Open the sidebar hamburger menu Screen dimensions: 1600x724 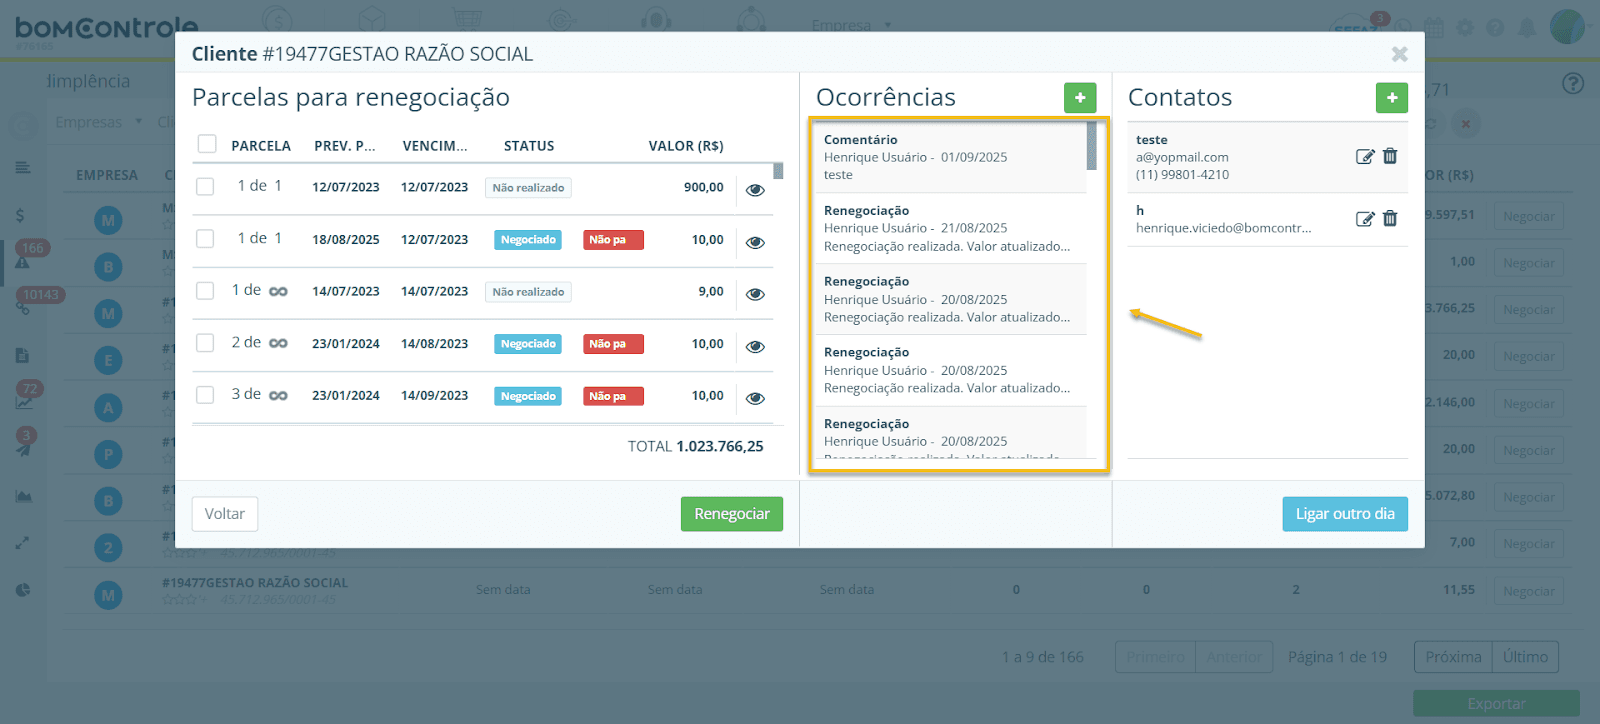pyautogui.click(x=23, y=168)
